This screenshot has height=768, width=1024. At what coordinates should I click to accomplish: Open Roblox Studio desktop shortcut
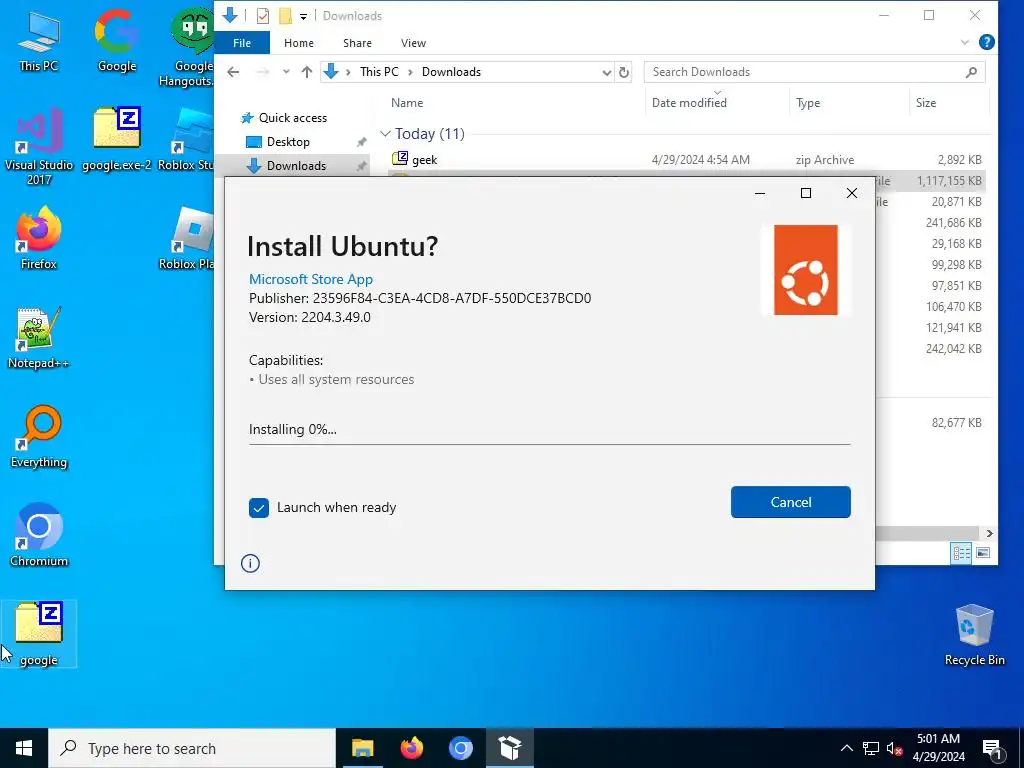189,139
